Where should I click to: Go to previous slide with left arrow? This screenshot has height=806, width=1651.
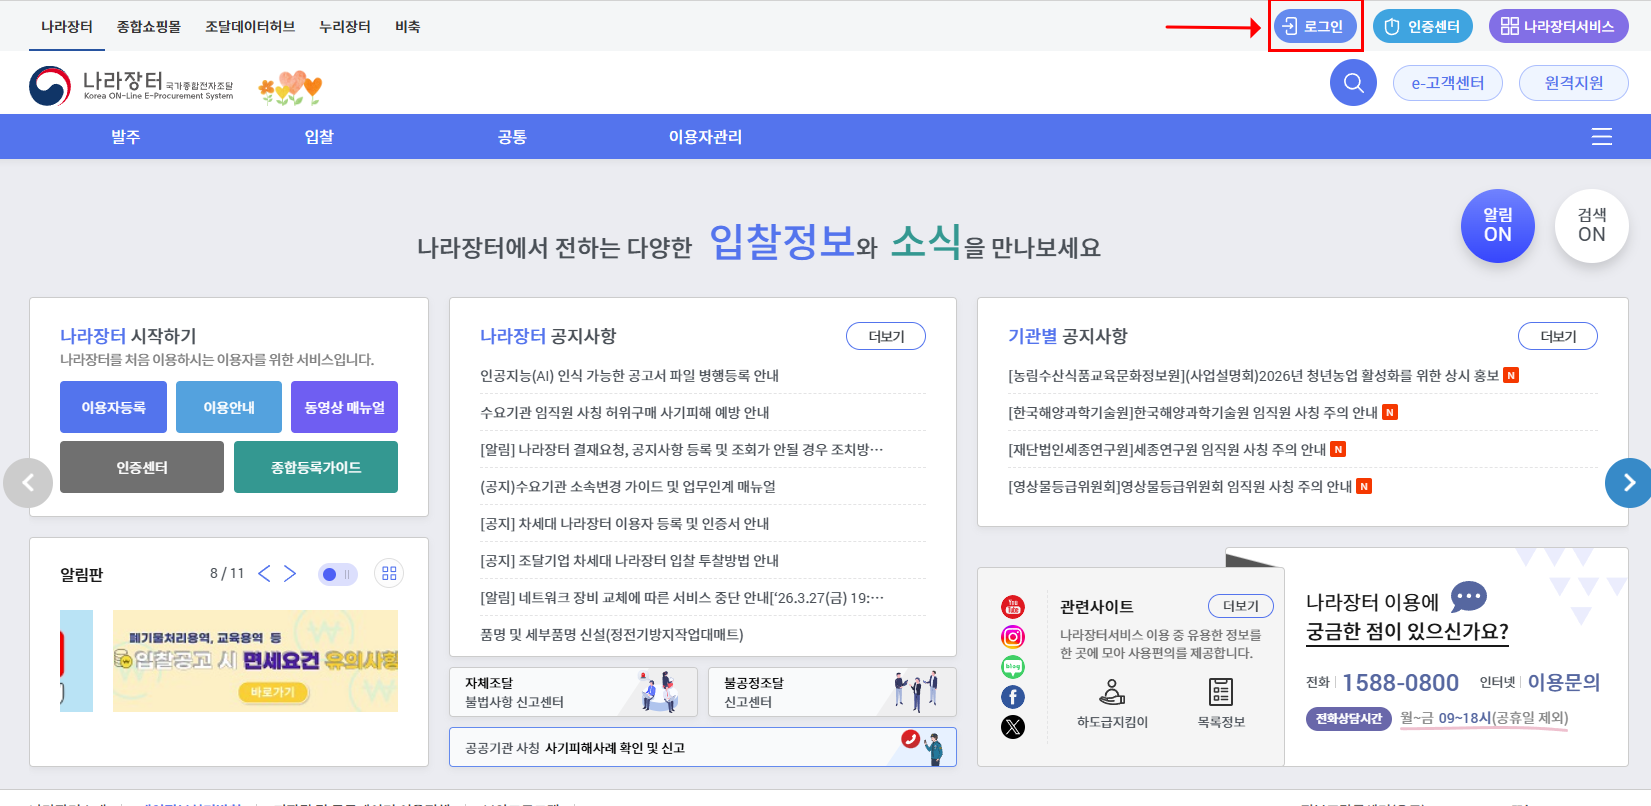28,483
